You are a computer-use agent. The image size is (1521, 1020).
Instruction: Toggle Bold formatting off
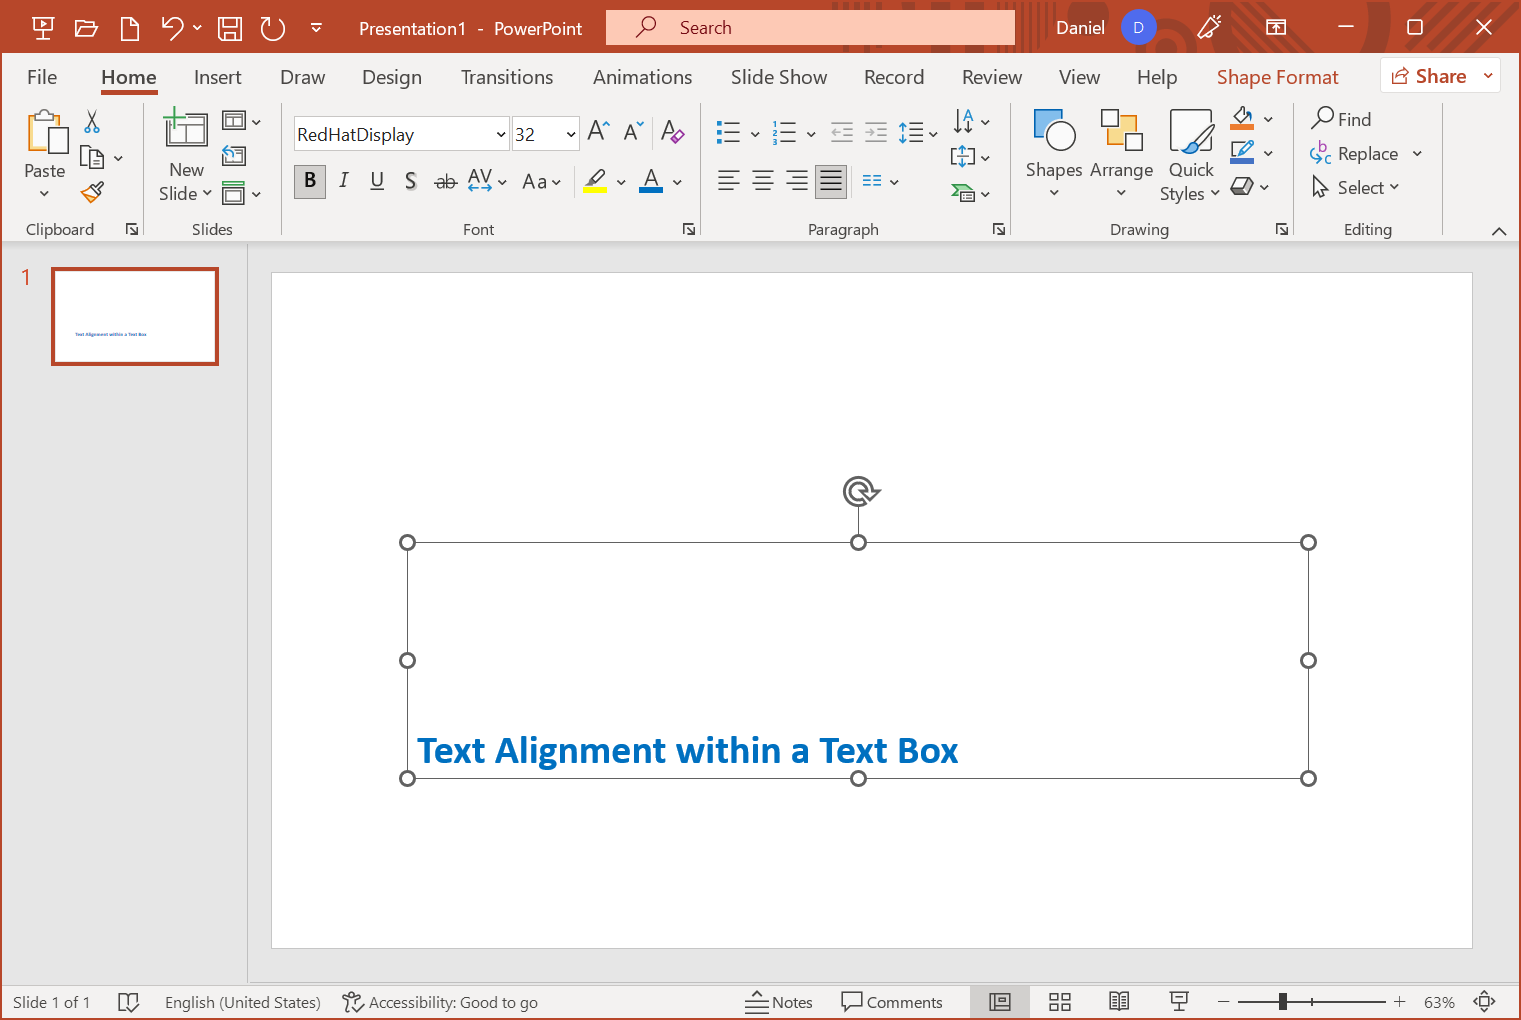click(310, 181)
